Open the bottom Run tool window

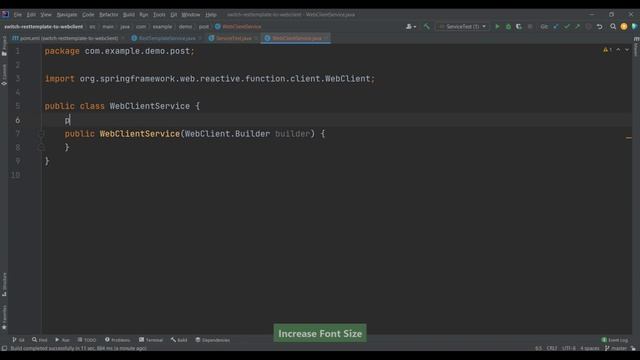coord(62,340)
